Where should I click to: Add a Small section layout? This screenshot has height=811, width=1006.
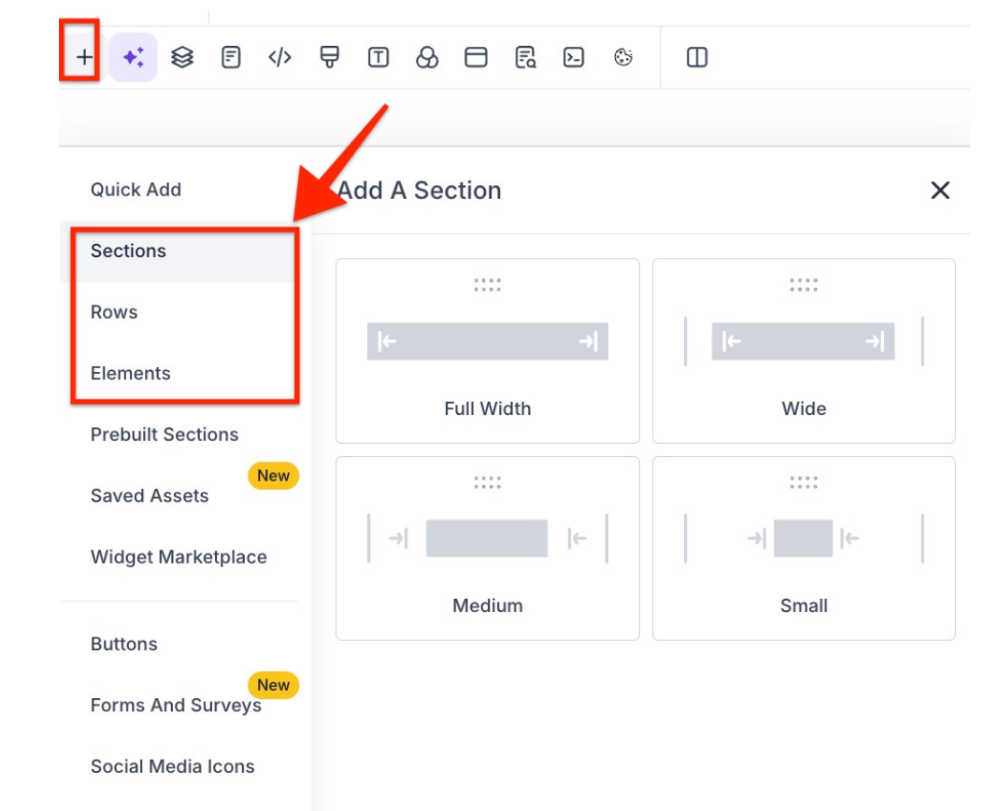803,548
